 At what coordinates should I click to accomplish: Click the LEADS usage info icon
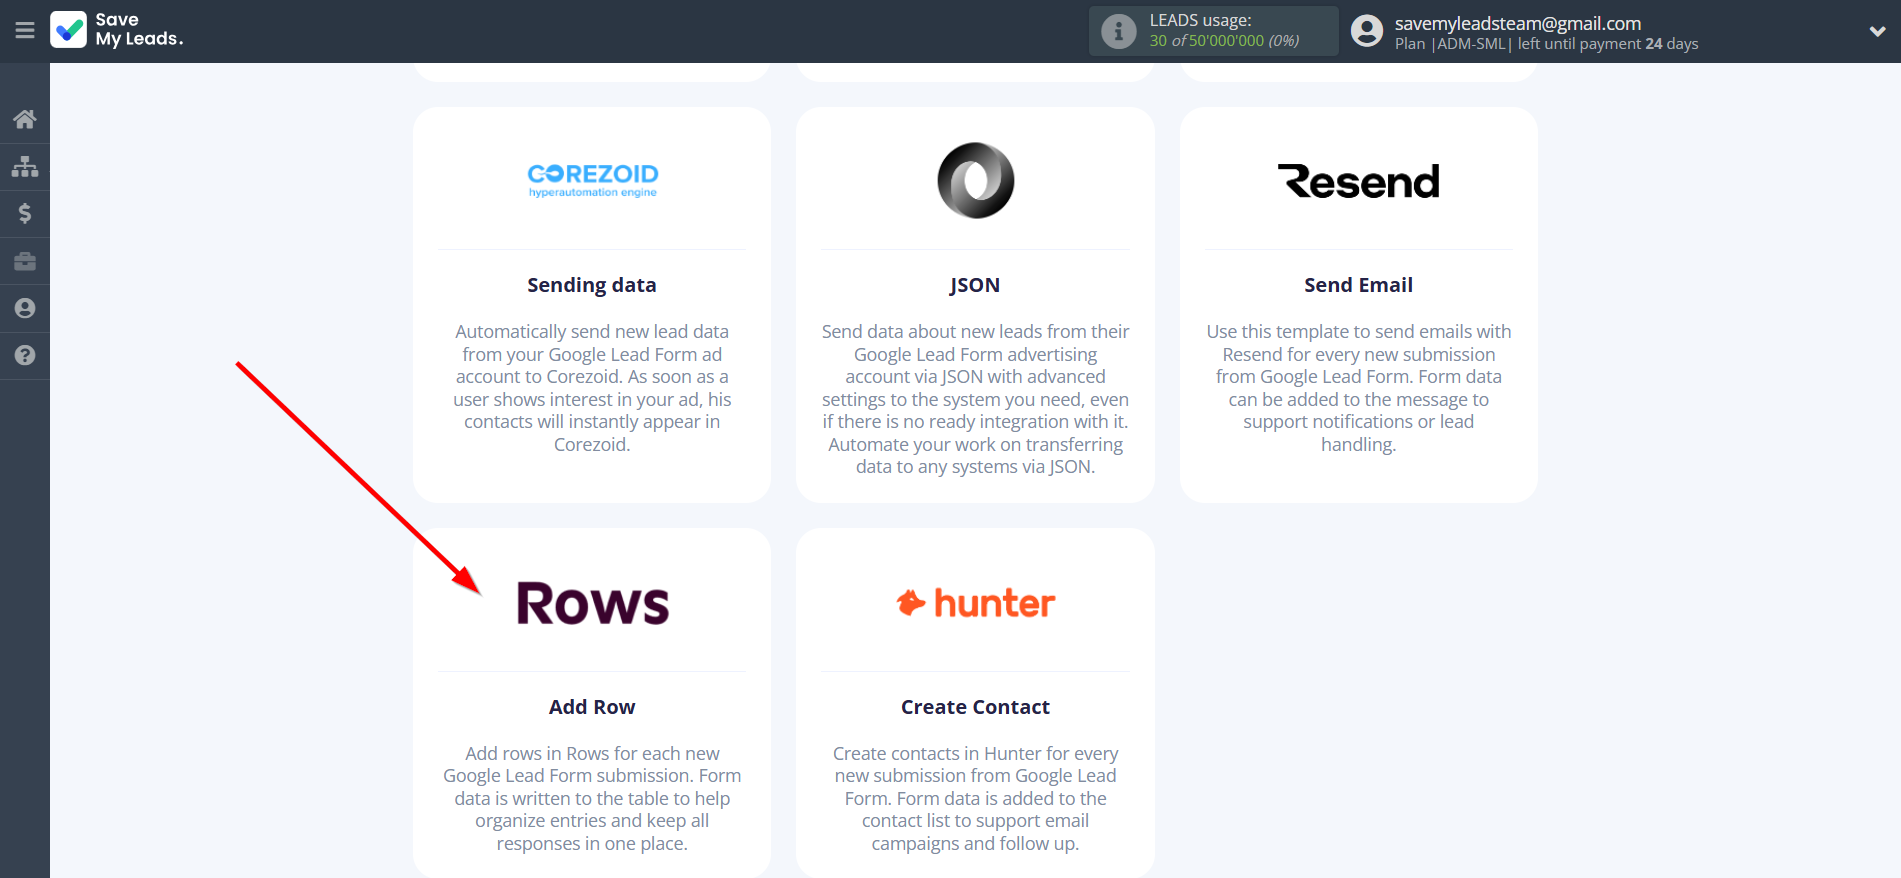tap(1118, 32)
